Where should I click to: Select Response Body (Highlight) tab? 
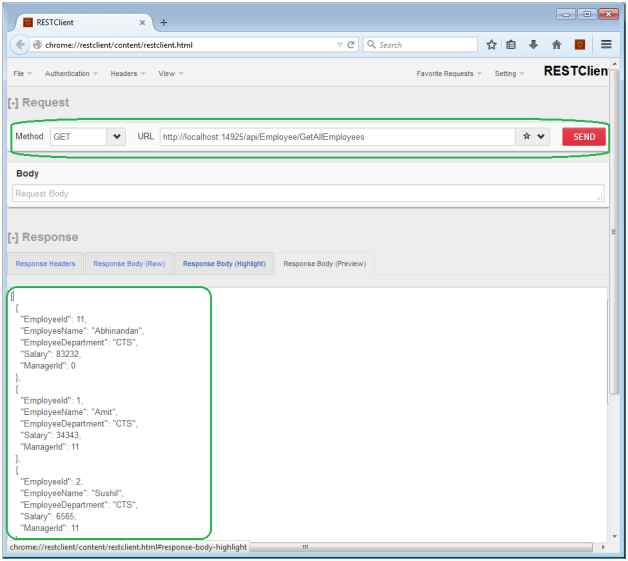pos(224,263)
